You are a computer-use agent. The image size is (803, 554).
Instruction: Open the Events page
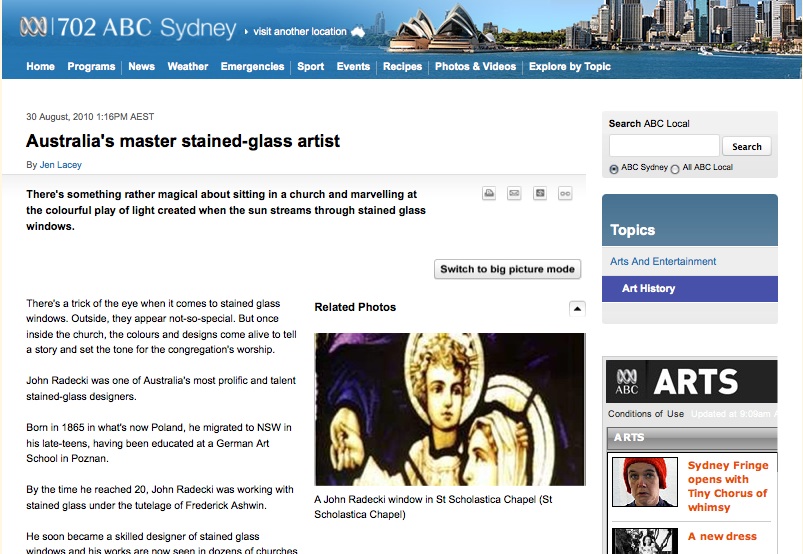[x=353, y=67]
